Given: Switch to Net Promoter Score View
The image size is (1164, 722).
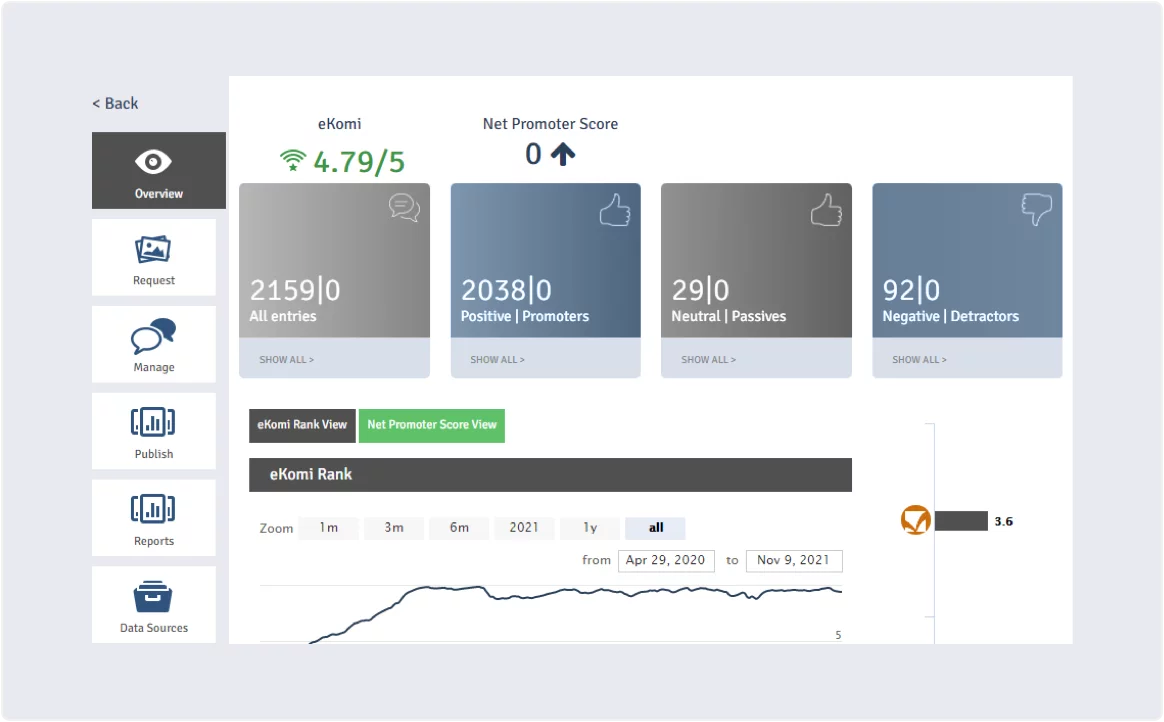Looking at the screenshot, I should pos(431,425).
